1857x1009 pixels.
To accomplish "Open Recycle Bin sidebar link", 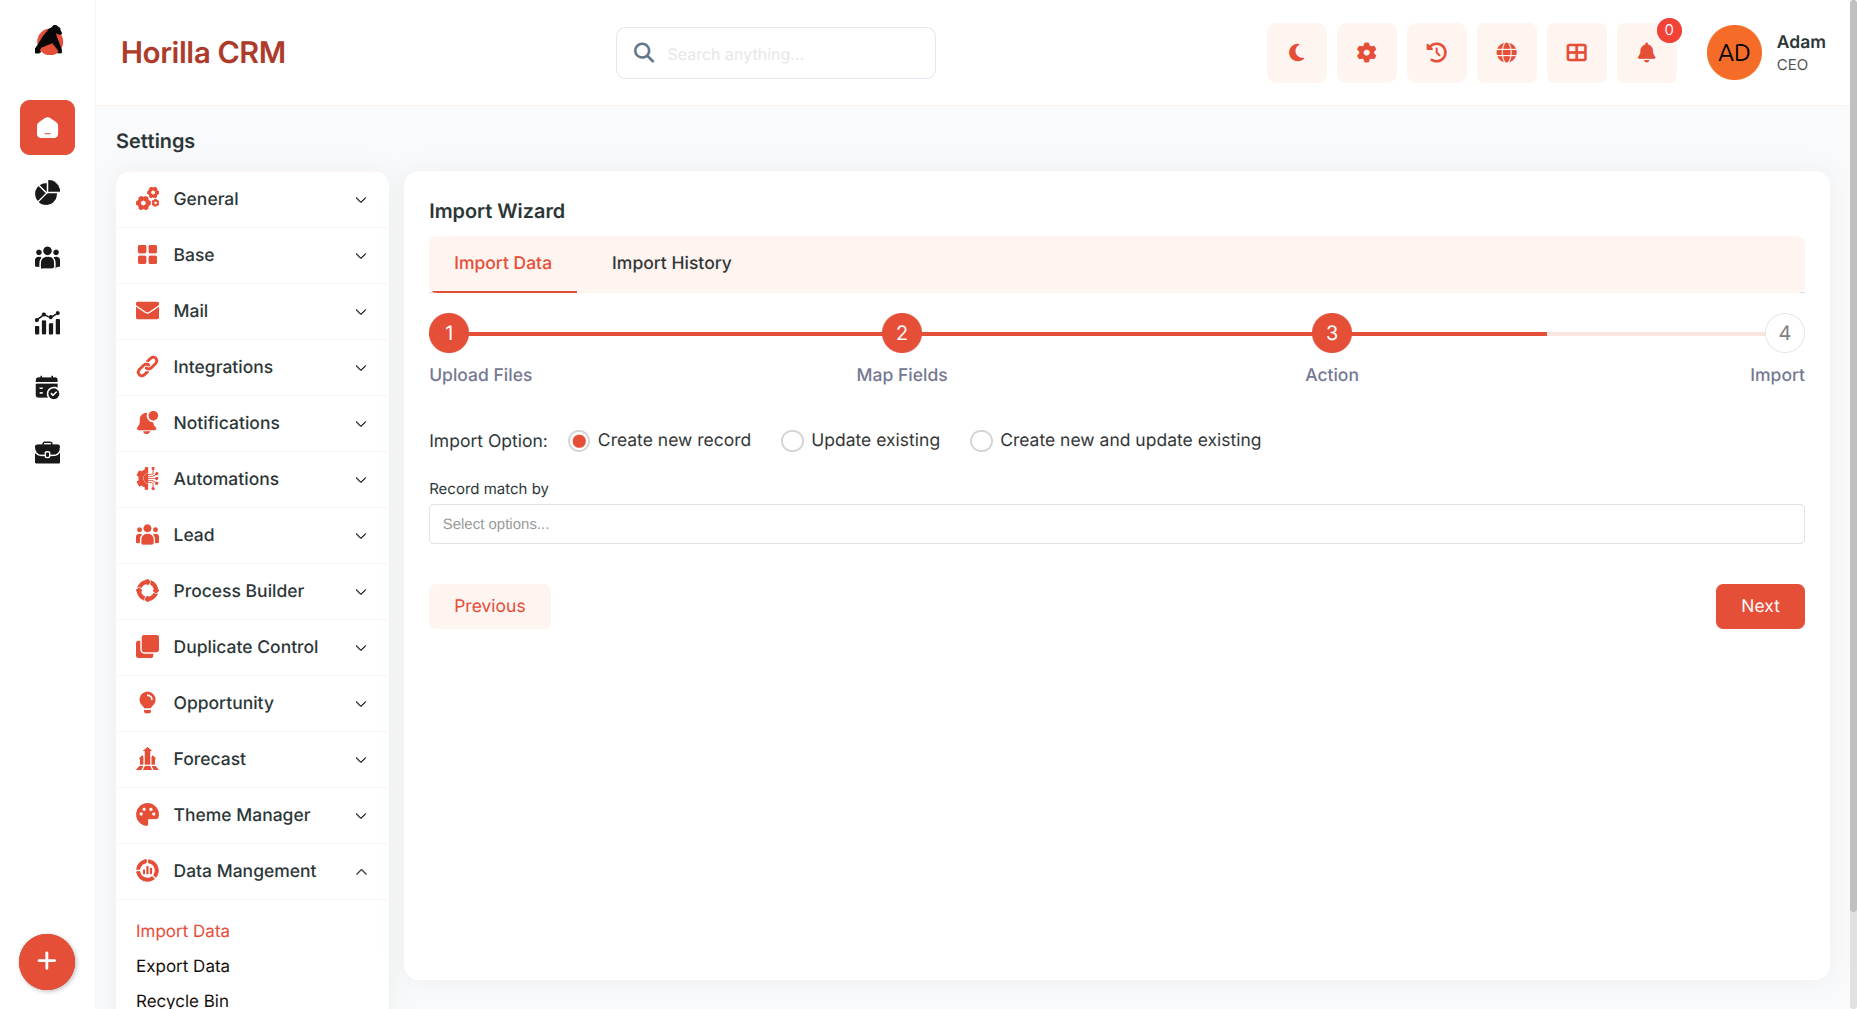I will pos(182,1000).
